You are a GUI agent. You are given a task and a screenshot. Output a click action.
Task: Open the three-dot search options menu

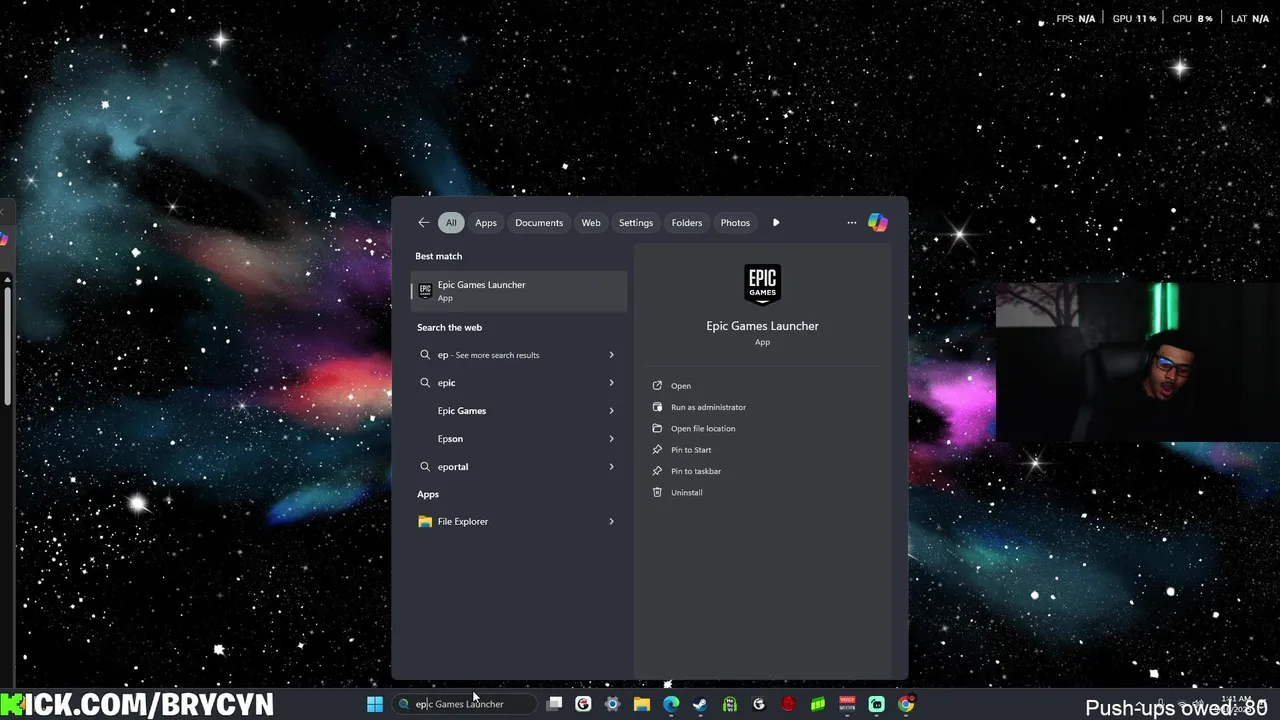coord(852,223)
